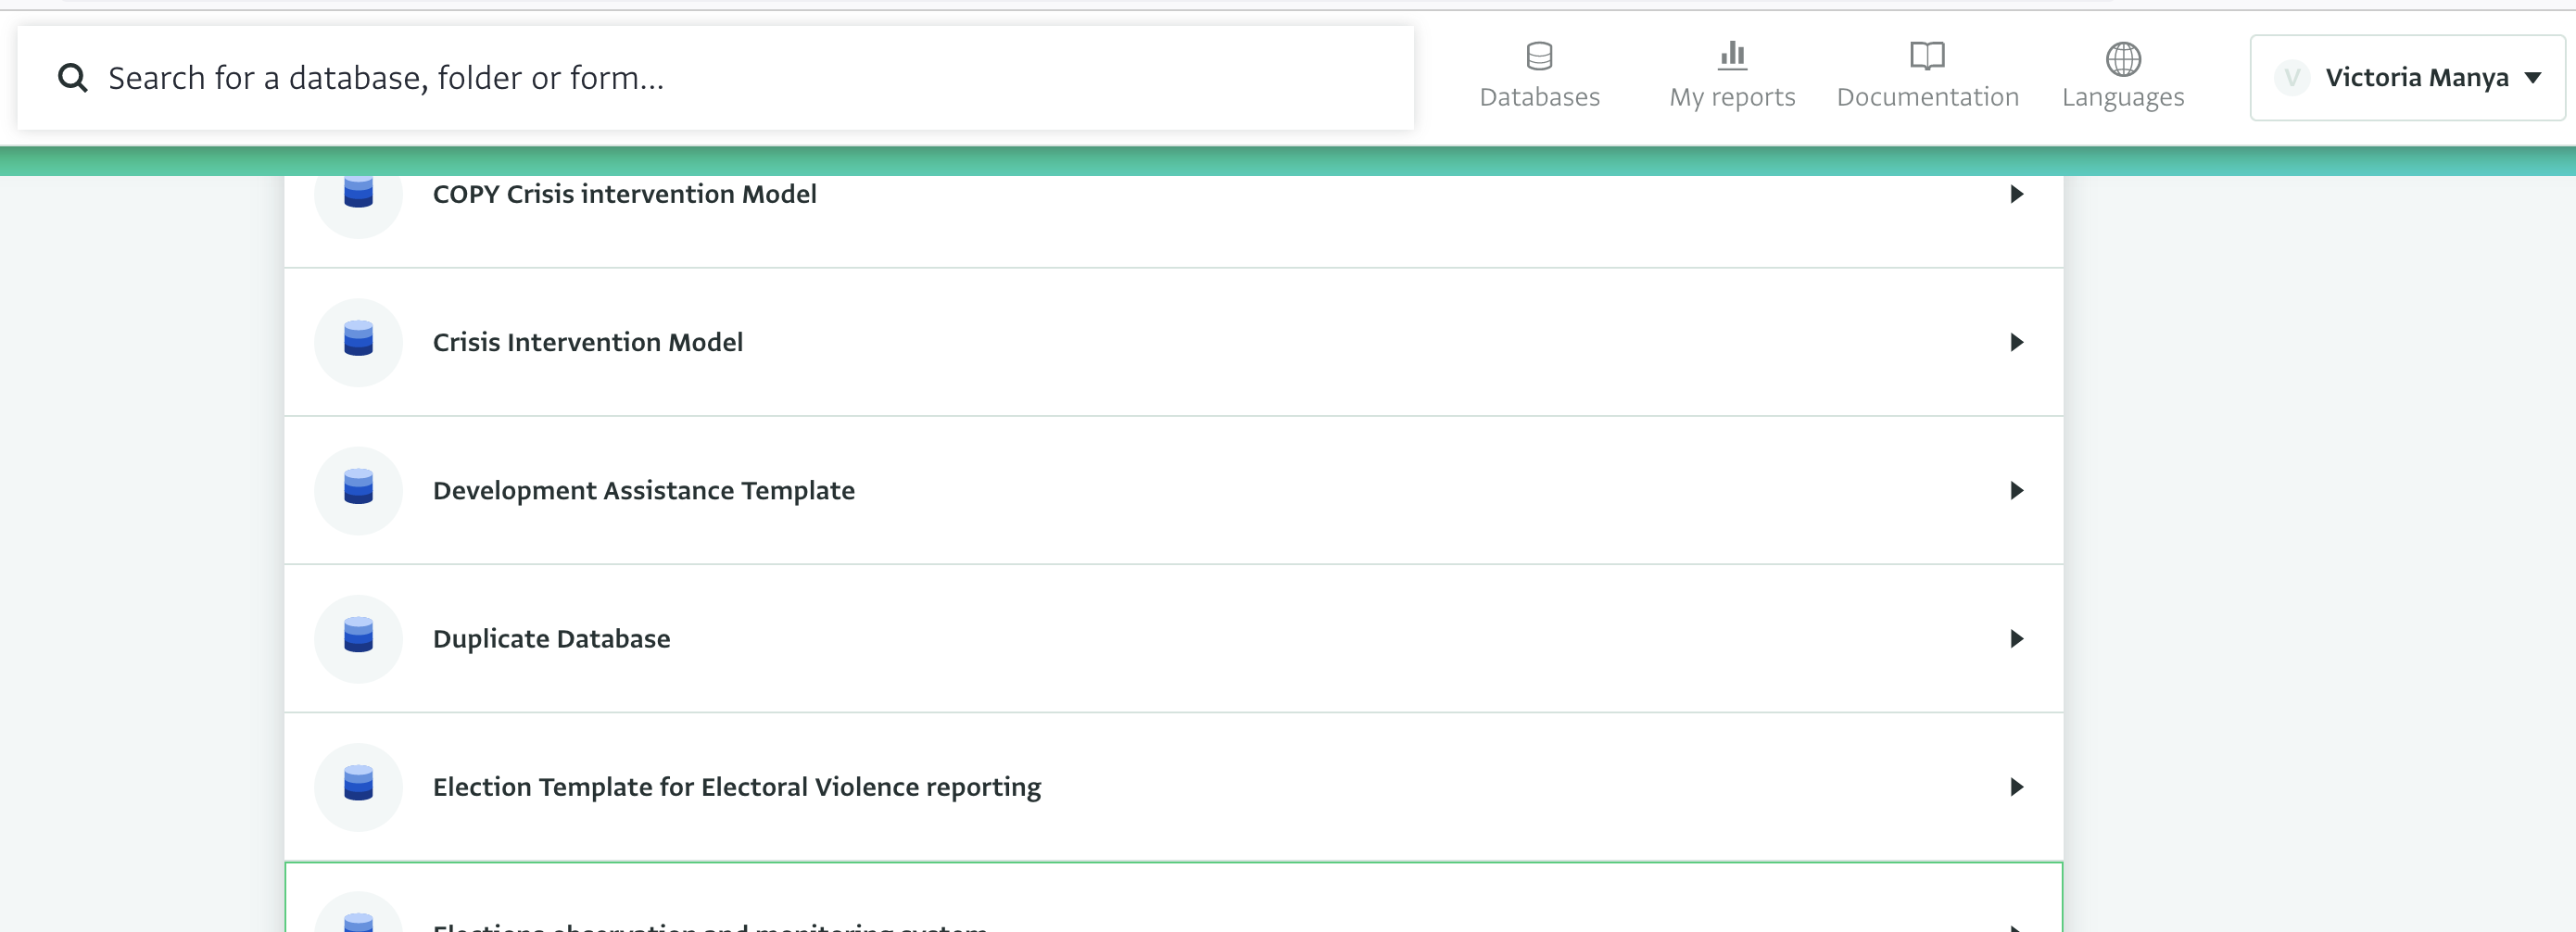Expand the Election Template row arrow

tap(2016, 787)
